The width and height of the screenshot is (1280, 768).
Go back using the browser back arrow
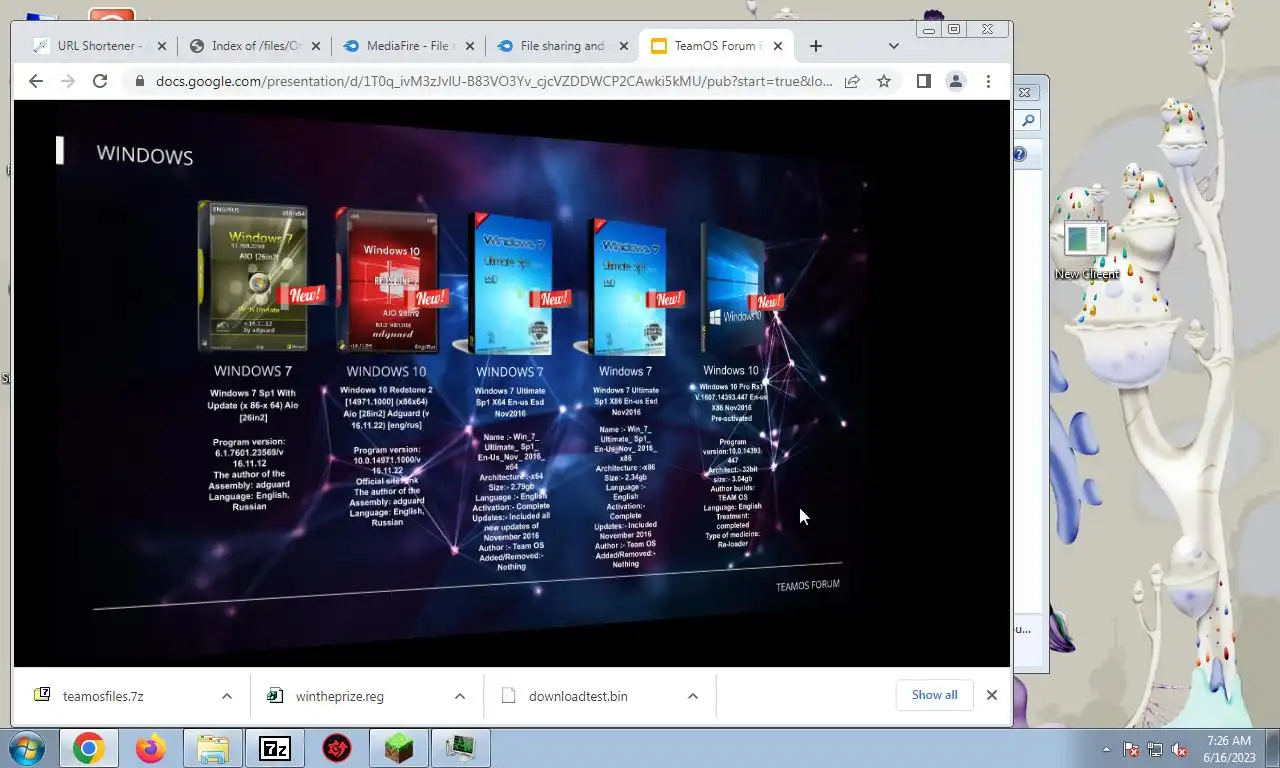click(x=36, y=81)
